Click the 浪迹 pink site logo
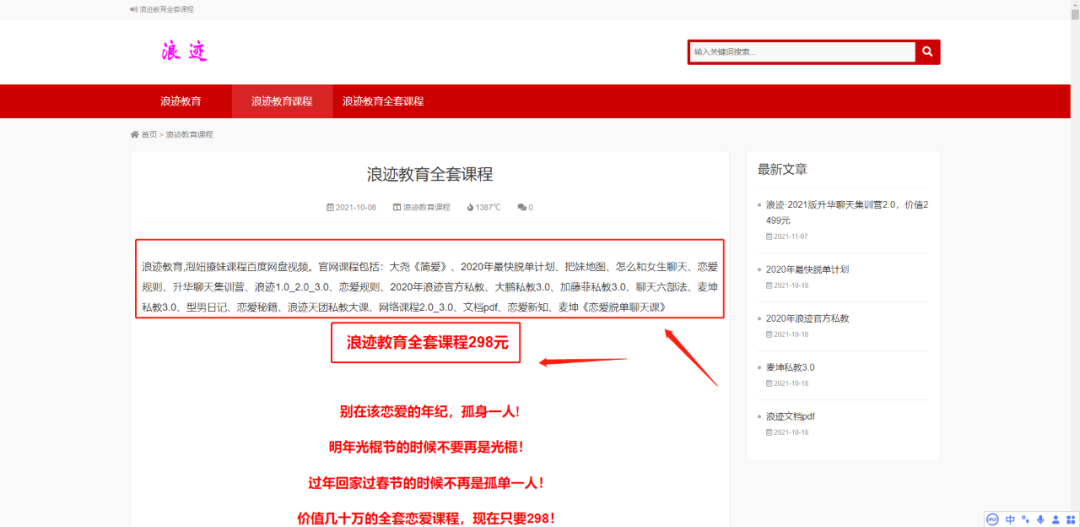Viewport: 1080px width, 527px height. point(185,51)
